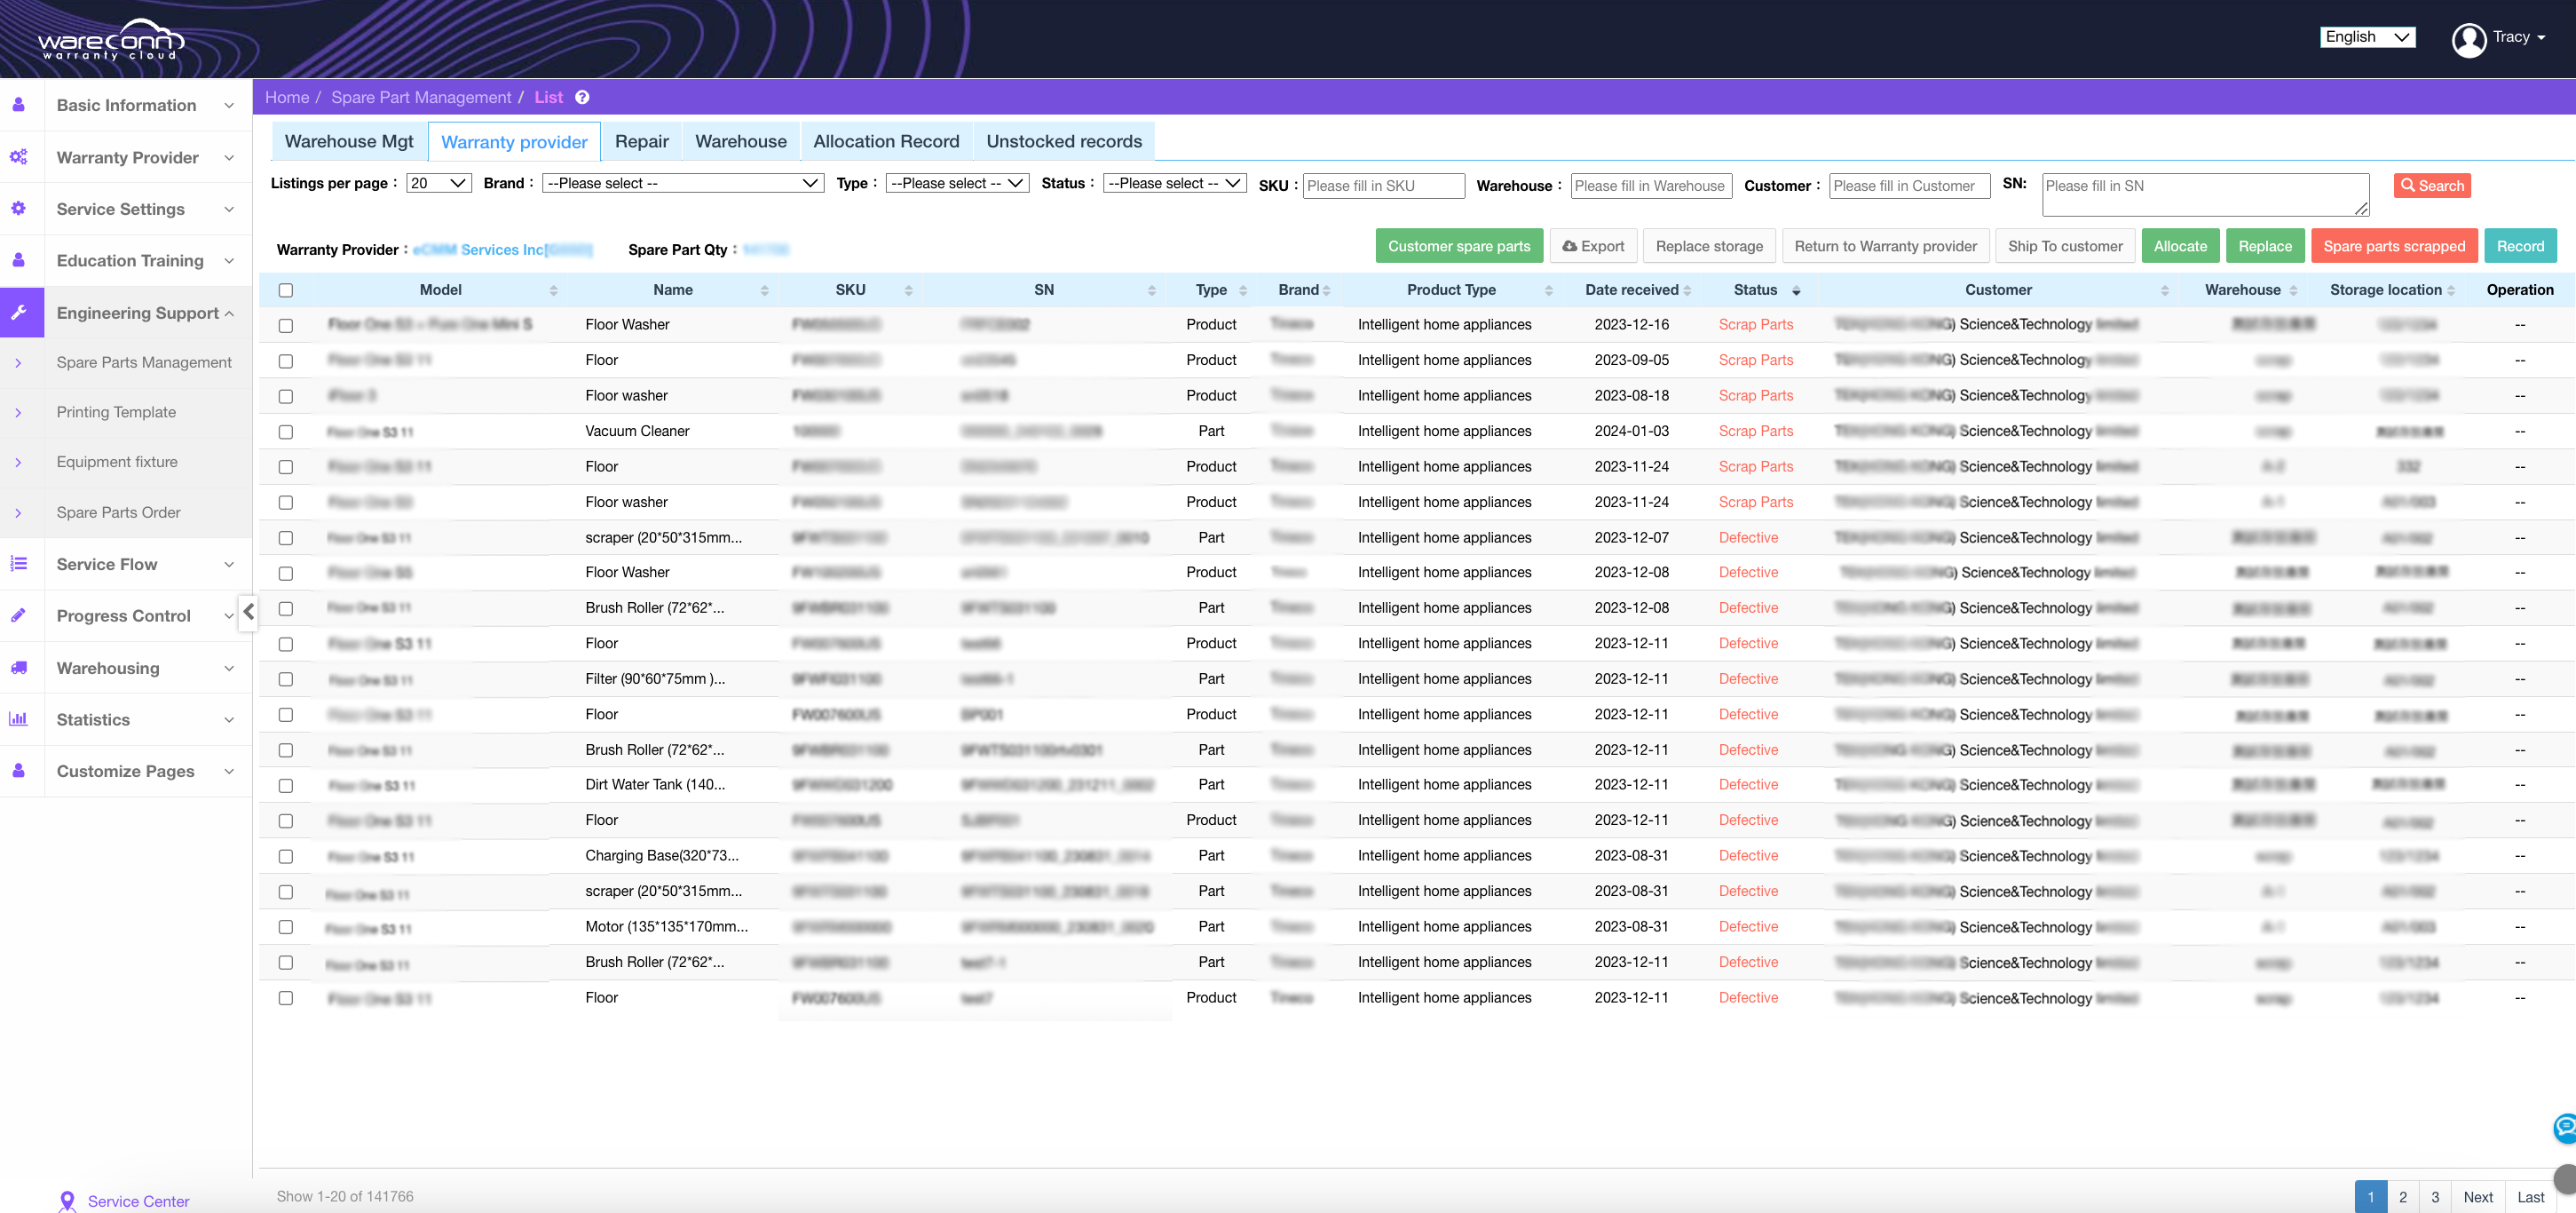Screen dimensions: 2576x1213
Task: Click the Progress Control pencil icon
Action: tap(19, 615)
